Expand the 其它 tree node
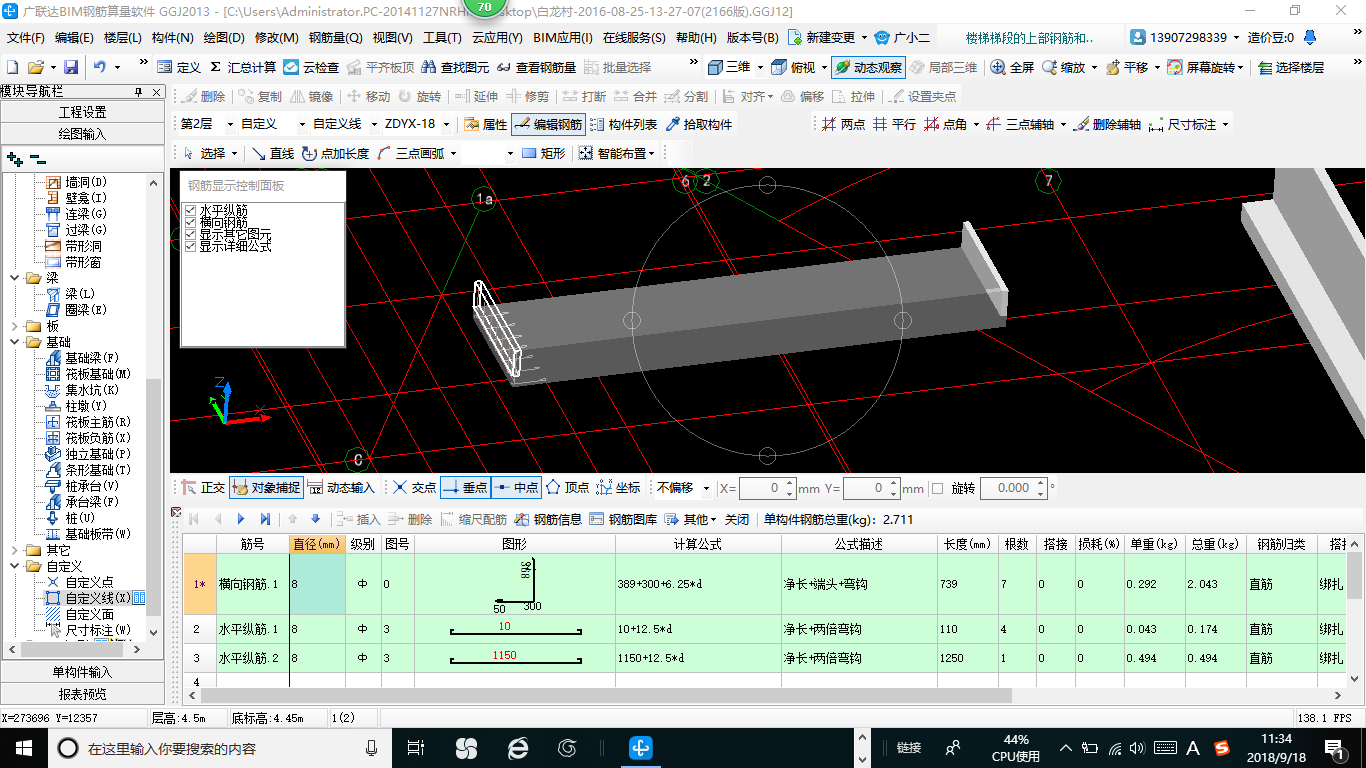 pos(14,550)
